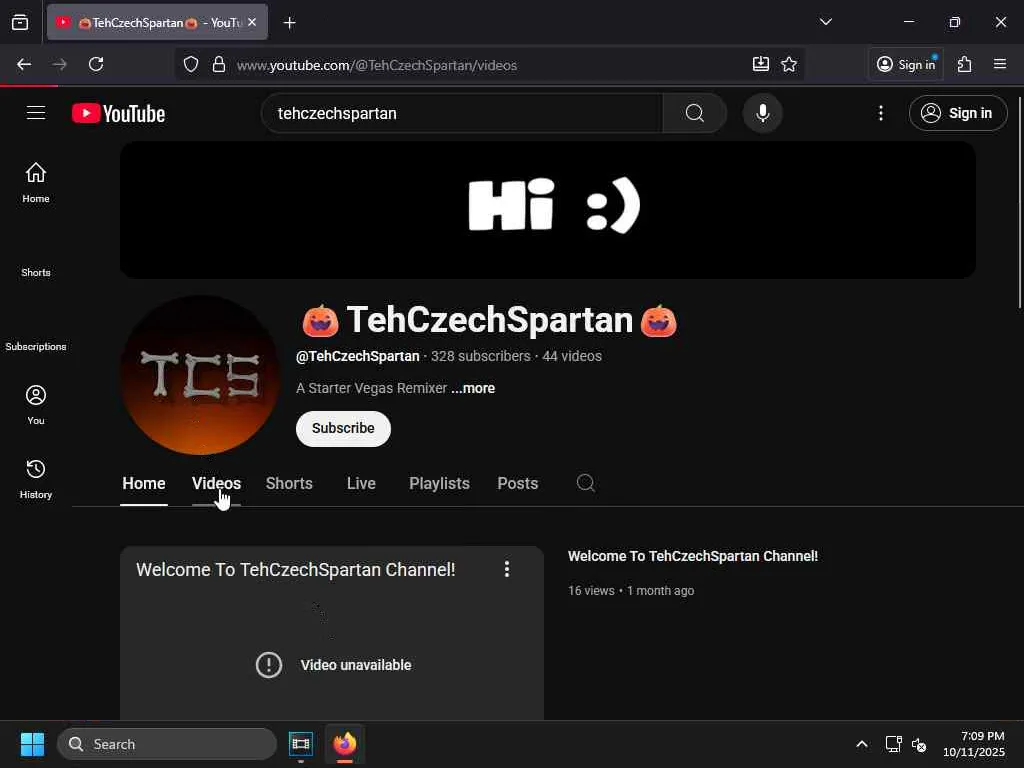Open three-dot menu on welcome video
Image resolution: width=1024 pixels, height=768 pixels.
pos(507,569)
